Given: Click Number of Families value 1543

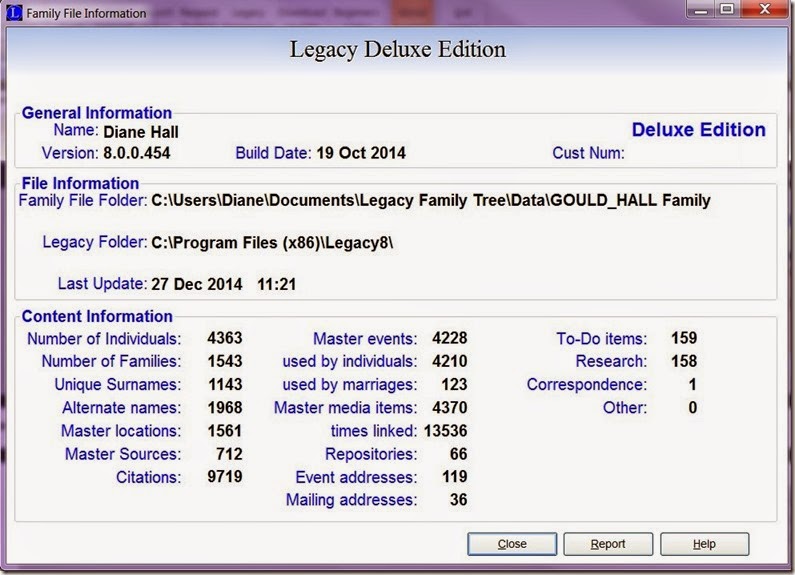Looking at the screenshot, I should point(225,361).
